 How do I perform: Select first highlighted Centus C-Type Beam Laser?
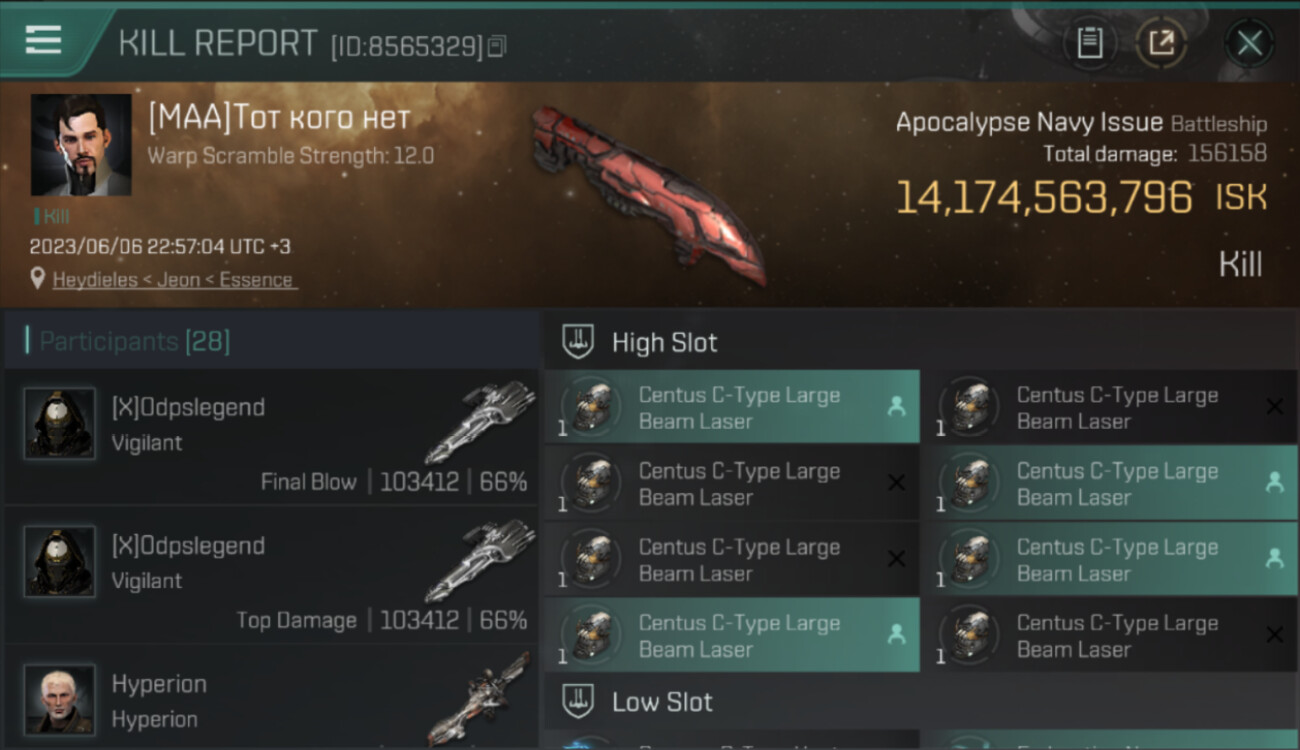coord(732,407)
